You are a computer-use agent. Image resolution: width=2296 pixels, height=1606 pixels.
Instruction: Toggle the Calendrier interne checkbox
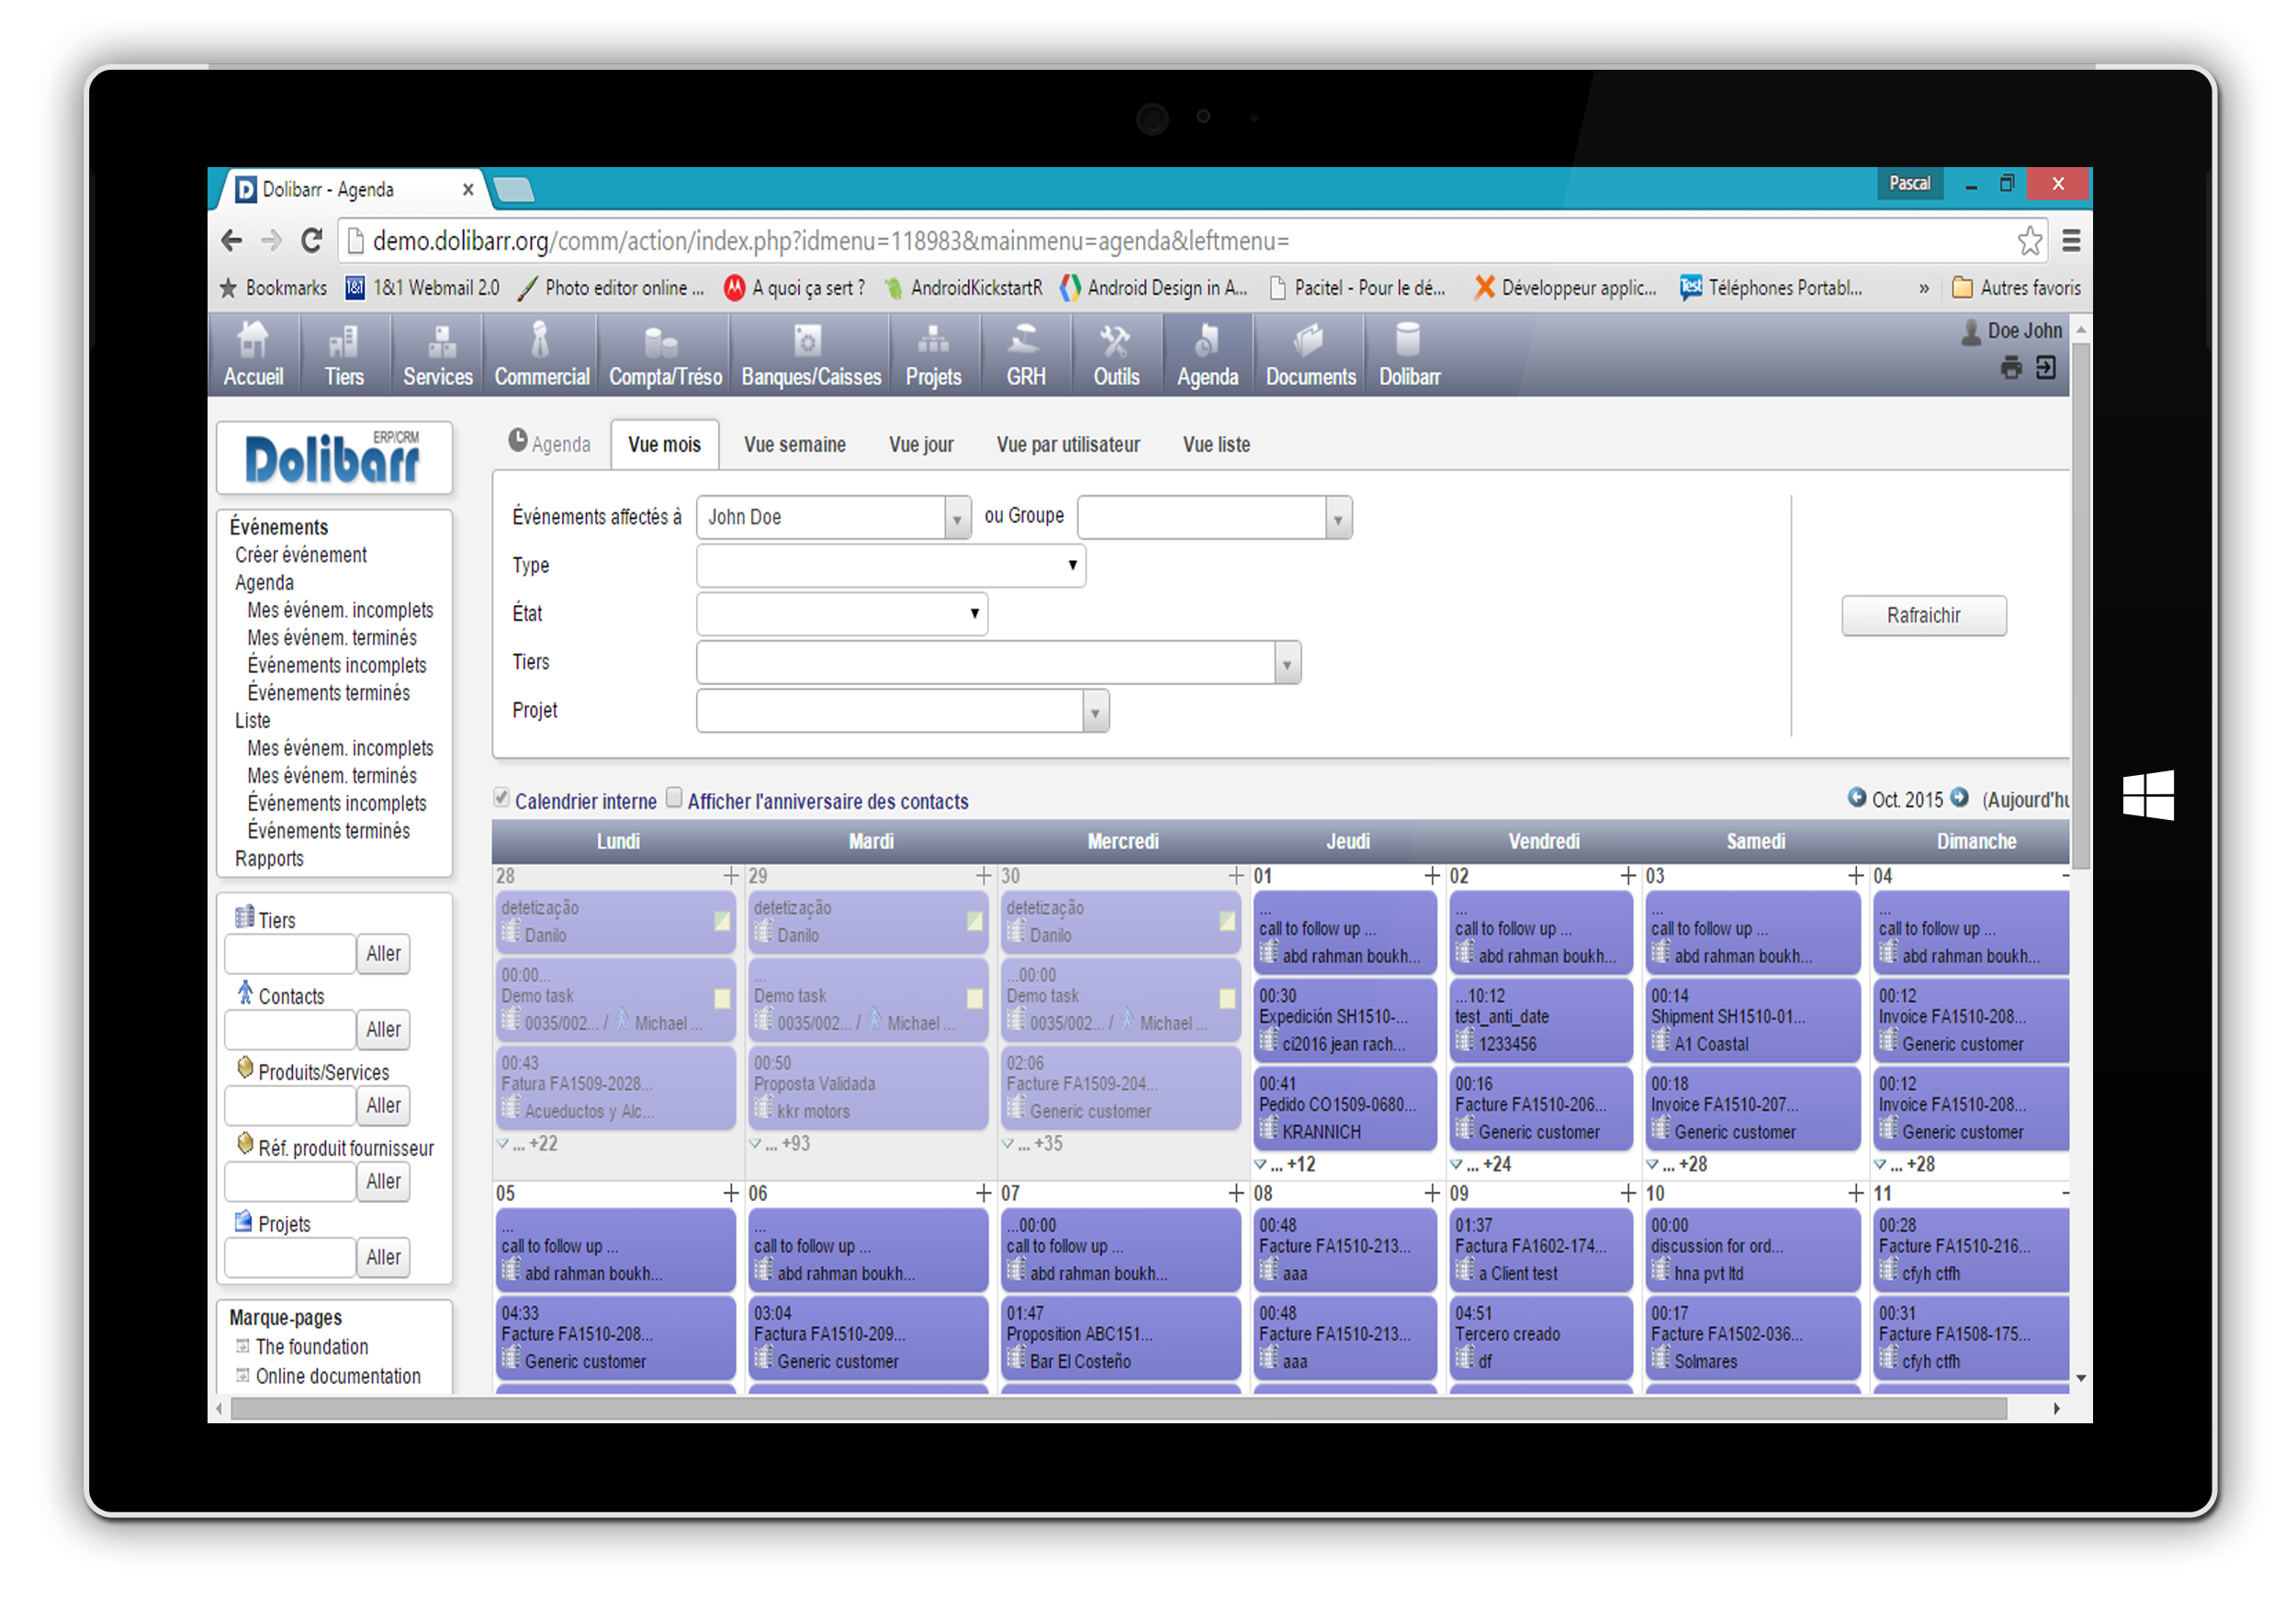pyautogui.click(x=502, y=799)
